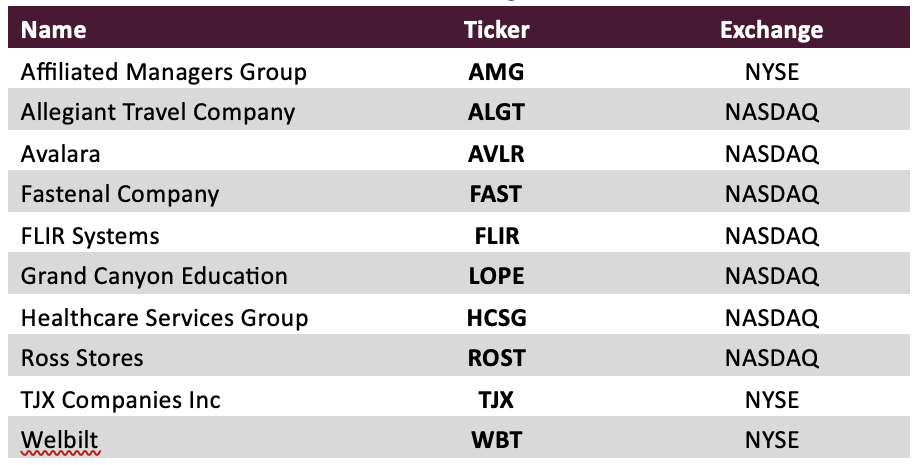Click the AVLR ticker cell

(x=496, y=154)
